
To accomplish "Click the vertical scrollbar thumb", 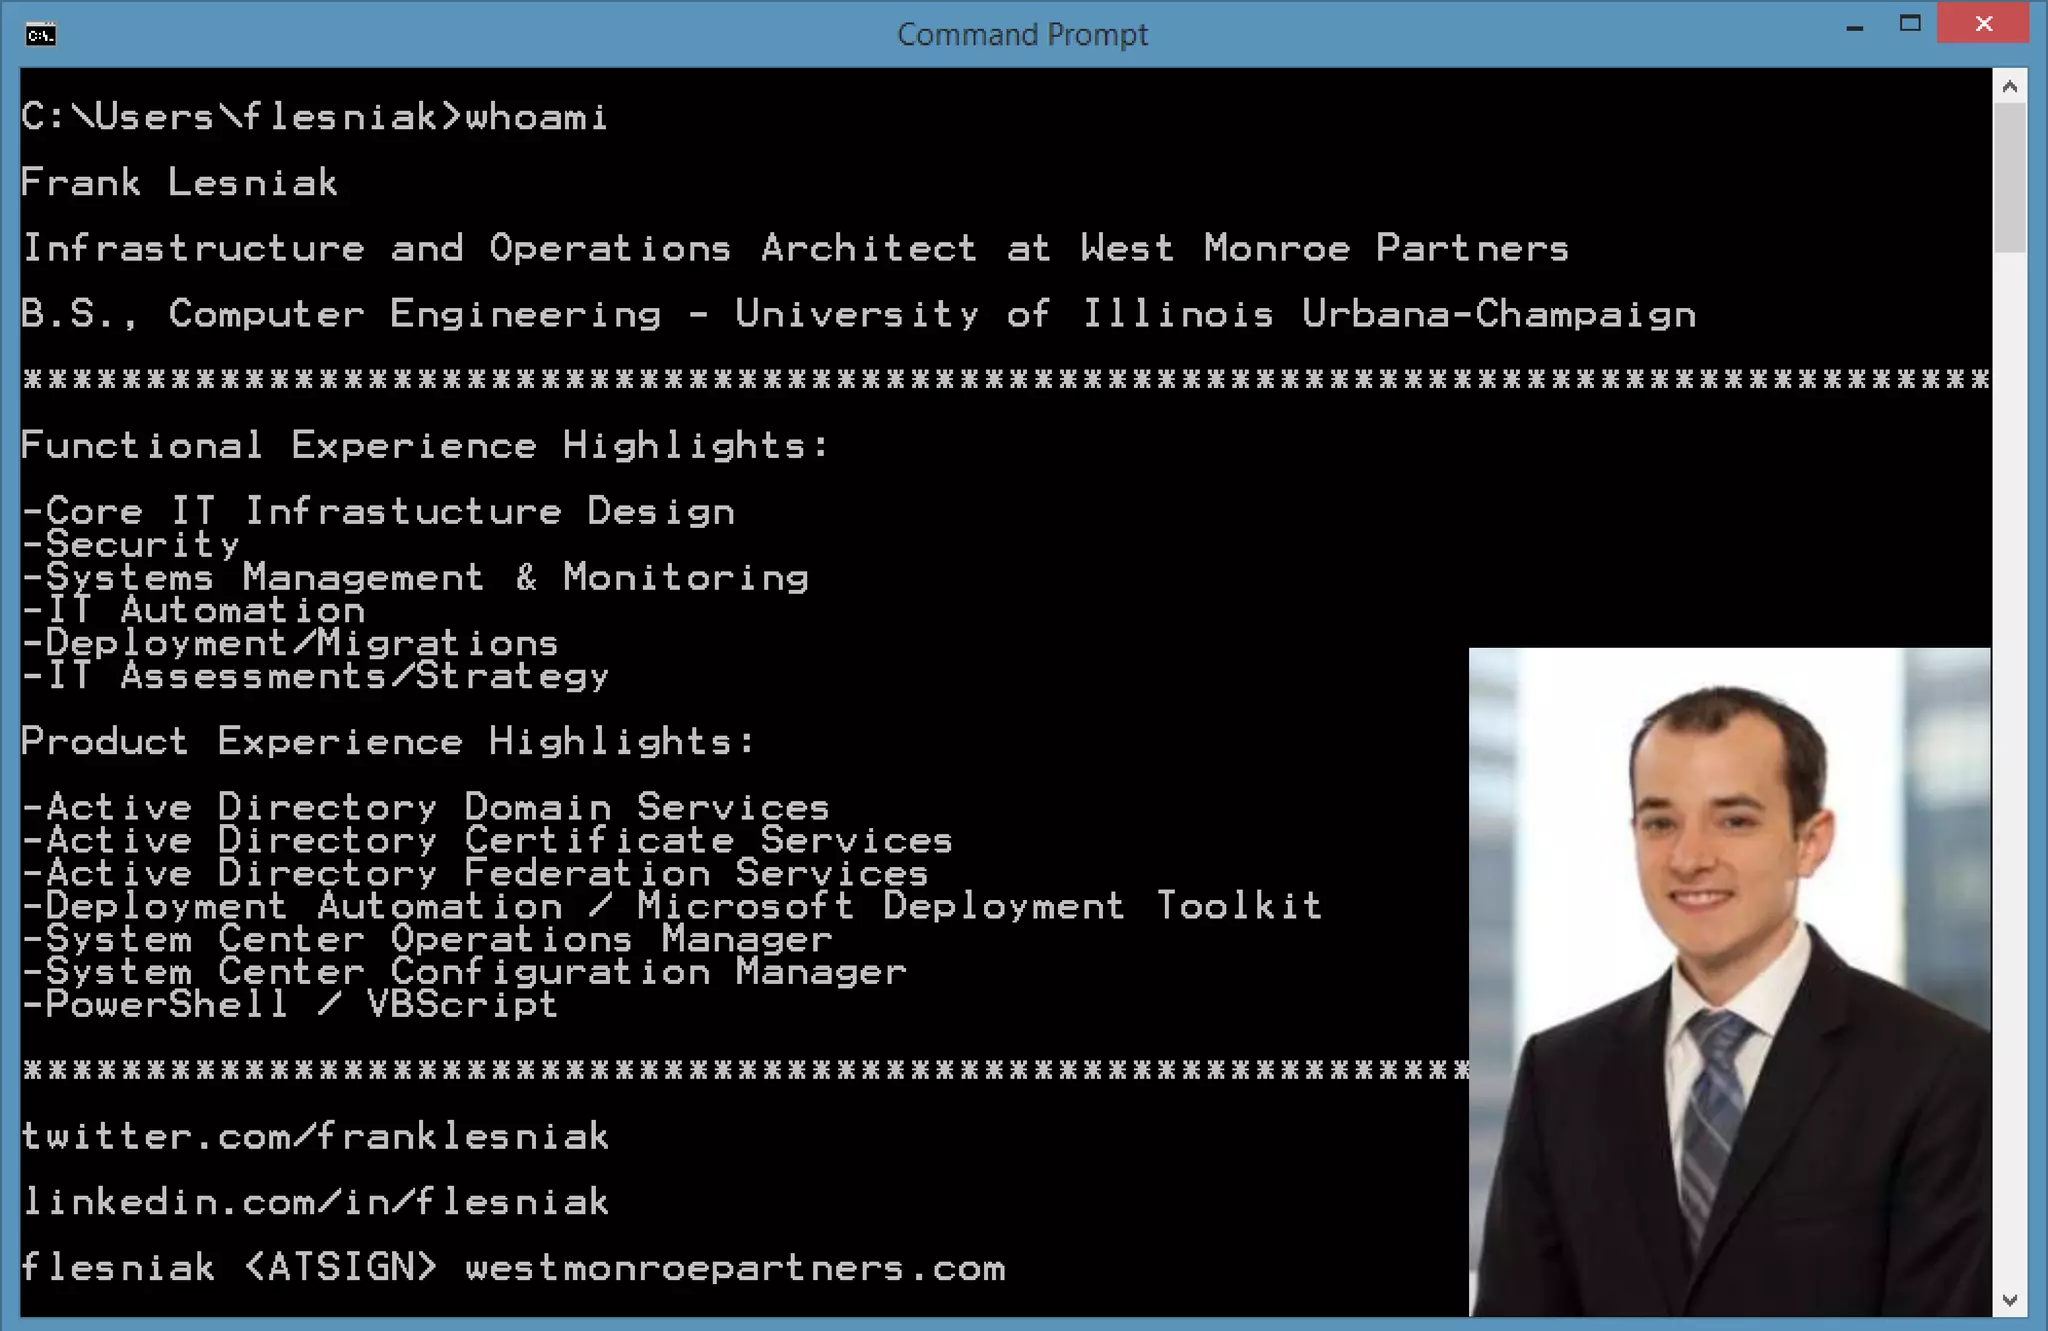I will coord(2009,178).
